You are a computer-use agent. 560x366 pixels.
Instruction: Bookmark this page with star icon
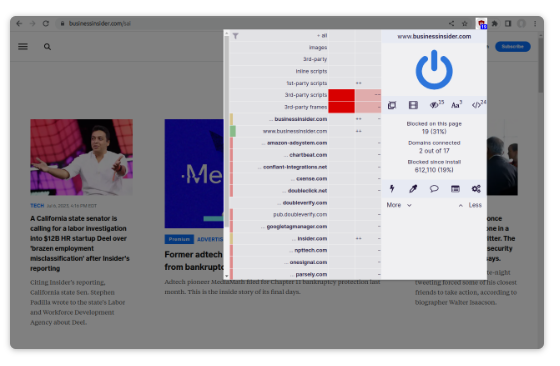click(465, 24)
